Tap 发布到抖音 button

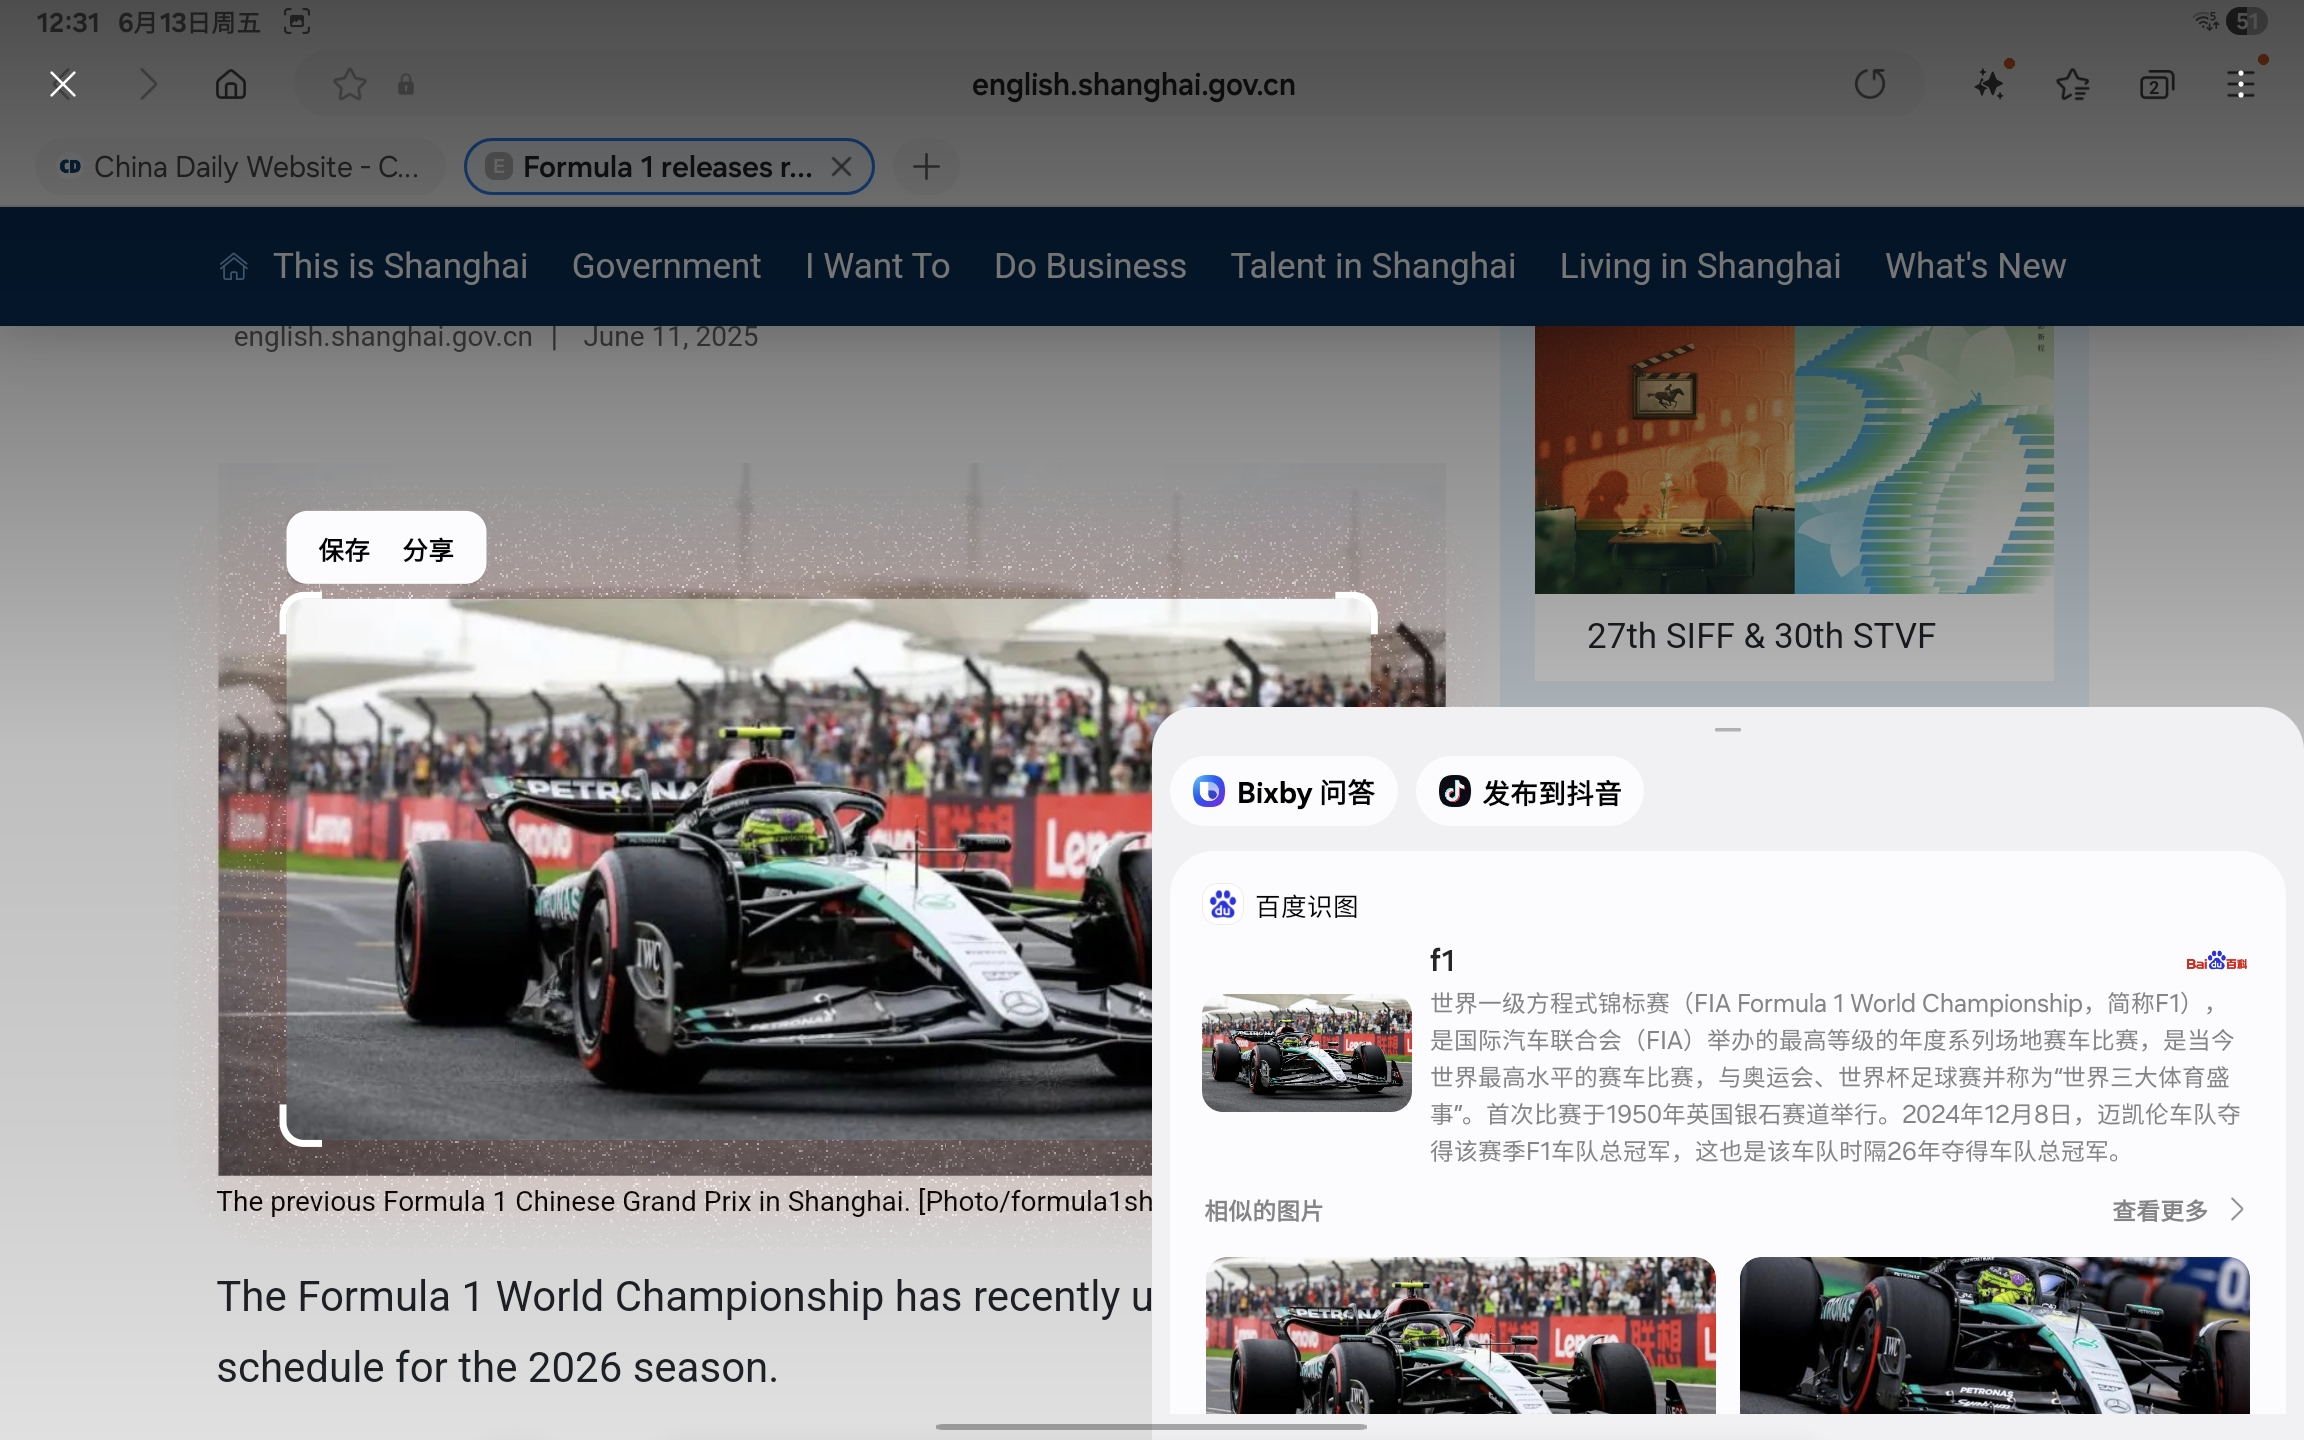click(x=1530, y=792)
